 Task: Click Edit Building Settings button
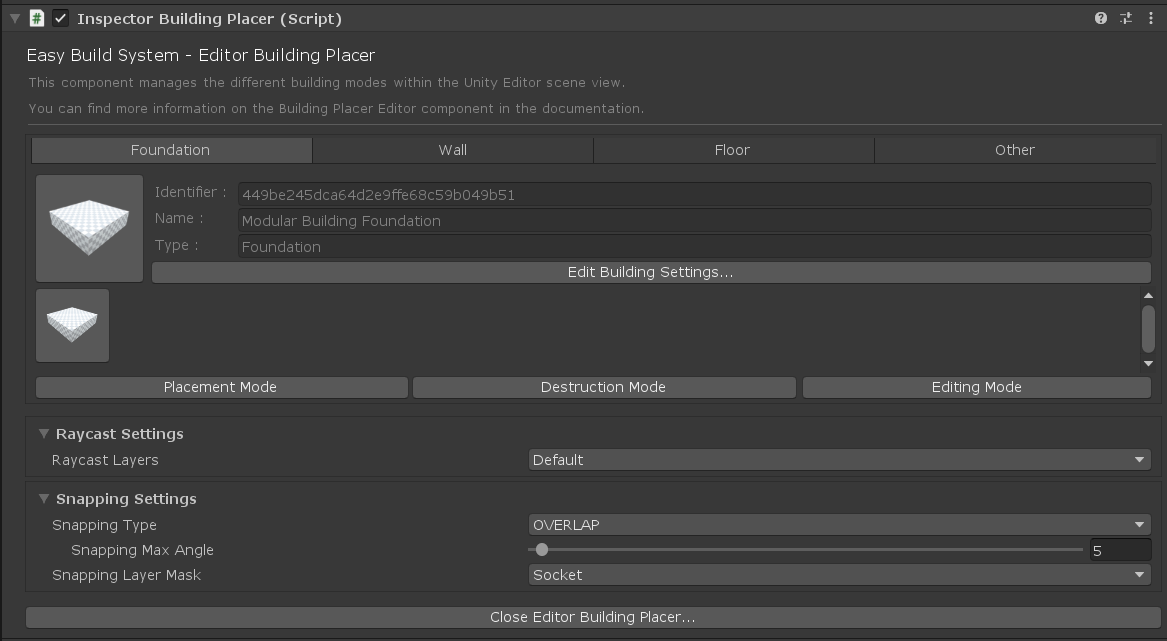point(650,272)
